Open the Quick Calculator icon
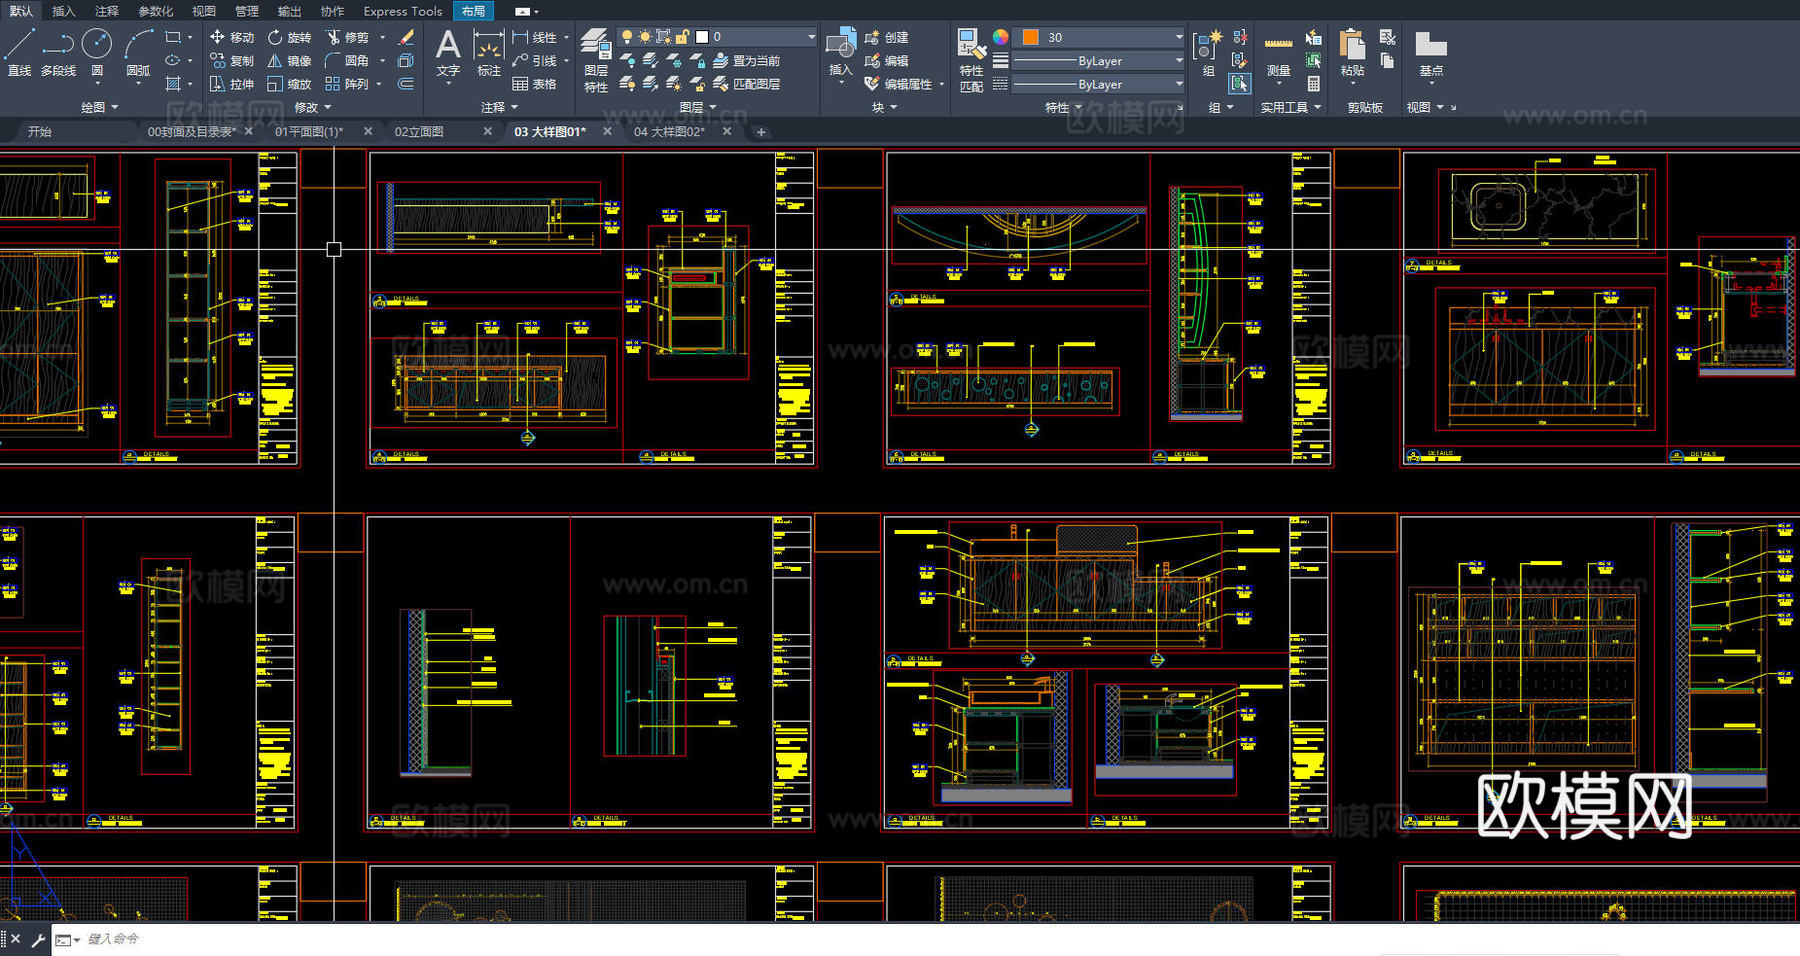The width and height of the screenshot is (1800, 956). 1314,85
